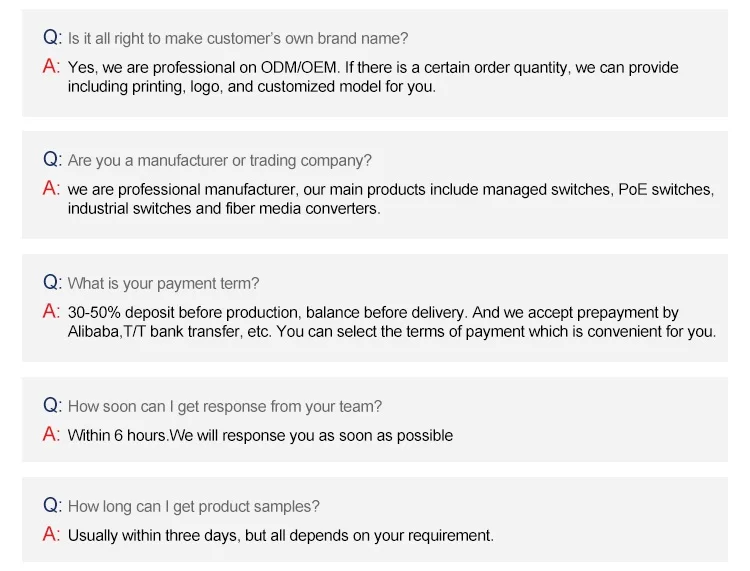The width and height of the screenshot is (750, 571).
Task: Click the blue Q beside the manufacturer question
Action: (x=52, y=159)
